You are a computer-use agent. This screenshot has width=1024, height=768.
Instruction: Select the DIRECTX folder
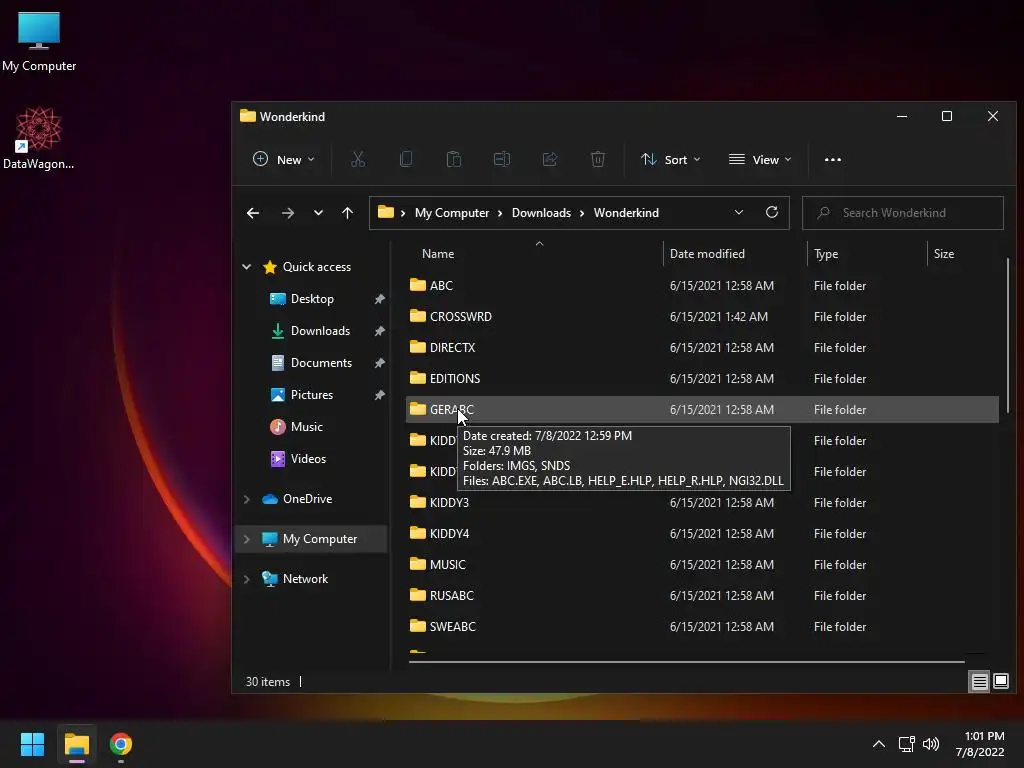pos(702,347)
